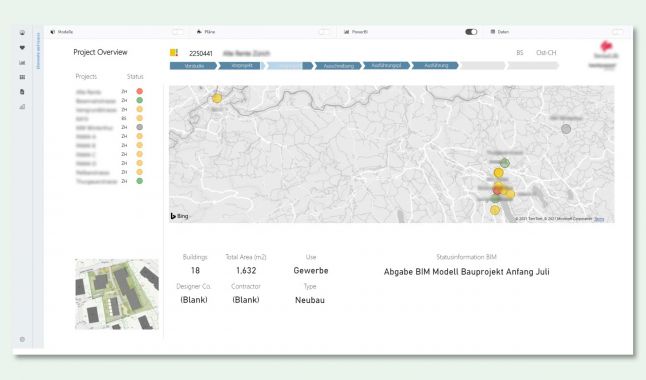646x380 pixels.
Task: Select the Ausschreibung phase step
Action: (338, 66)
